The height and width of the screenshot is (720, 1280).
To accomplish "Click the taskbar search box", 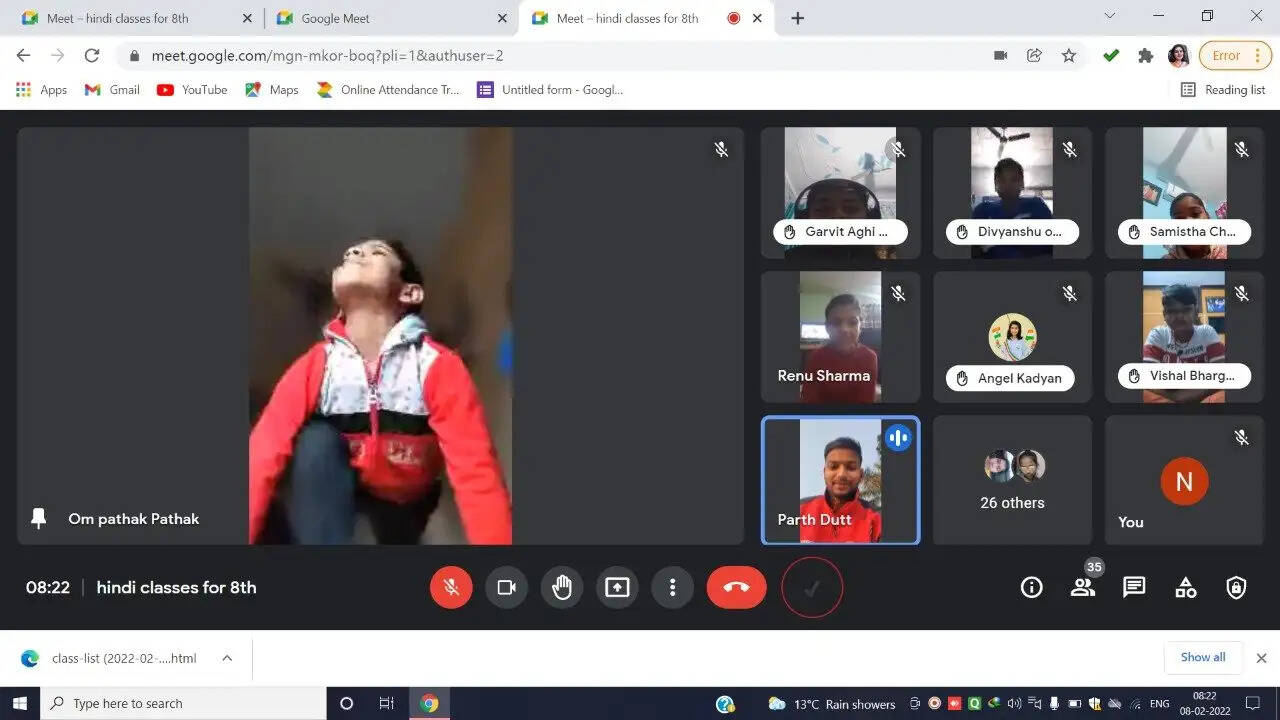I will tap(183, 703).
